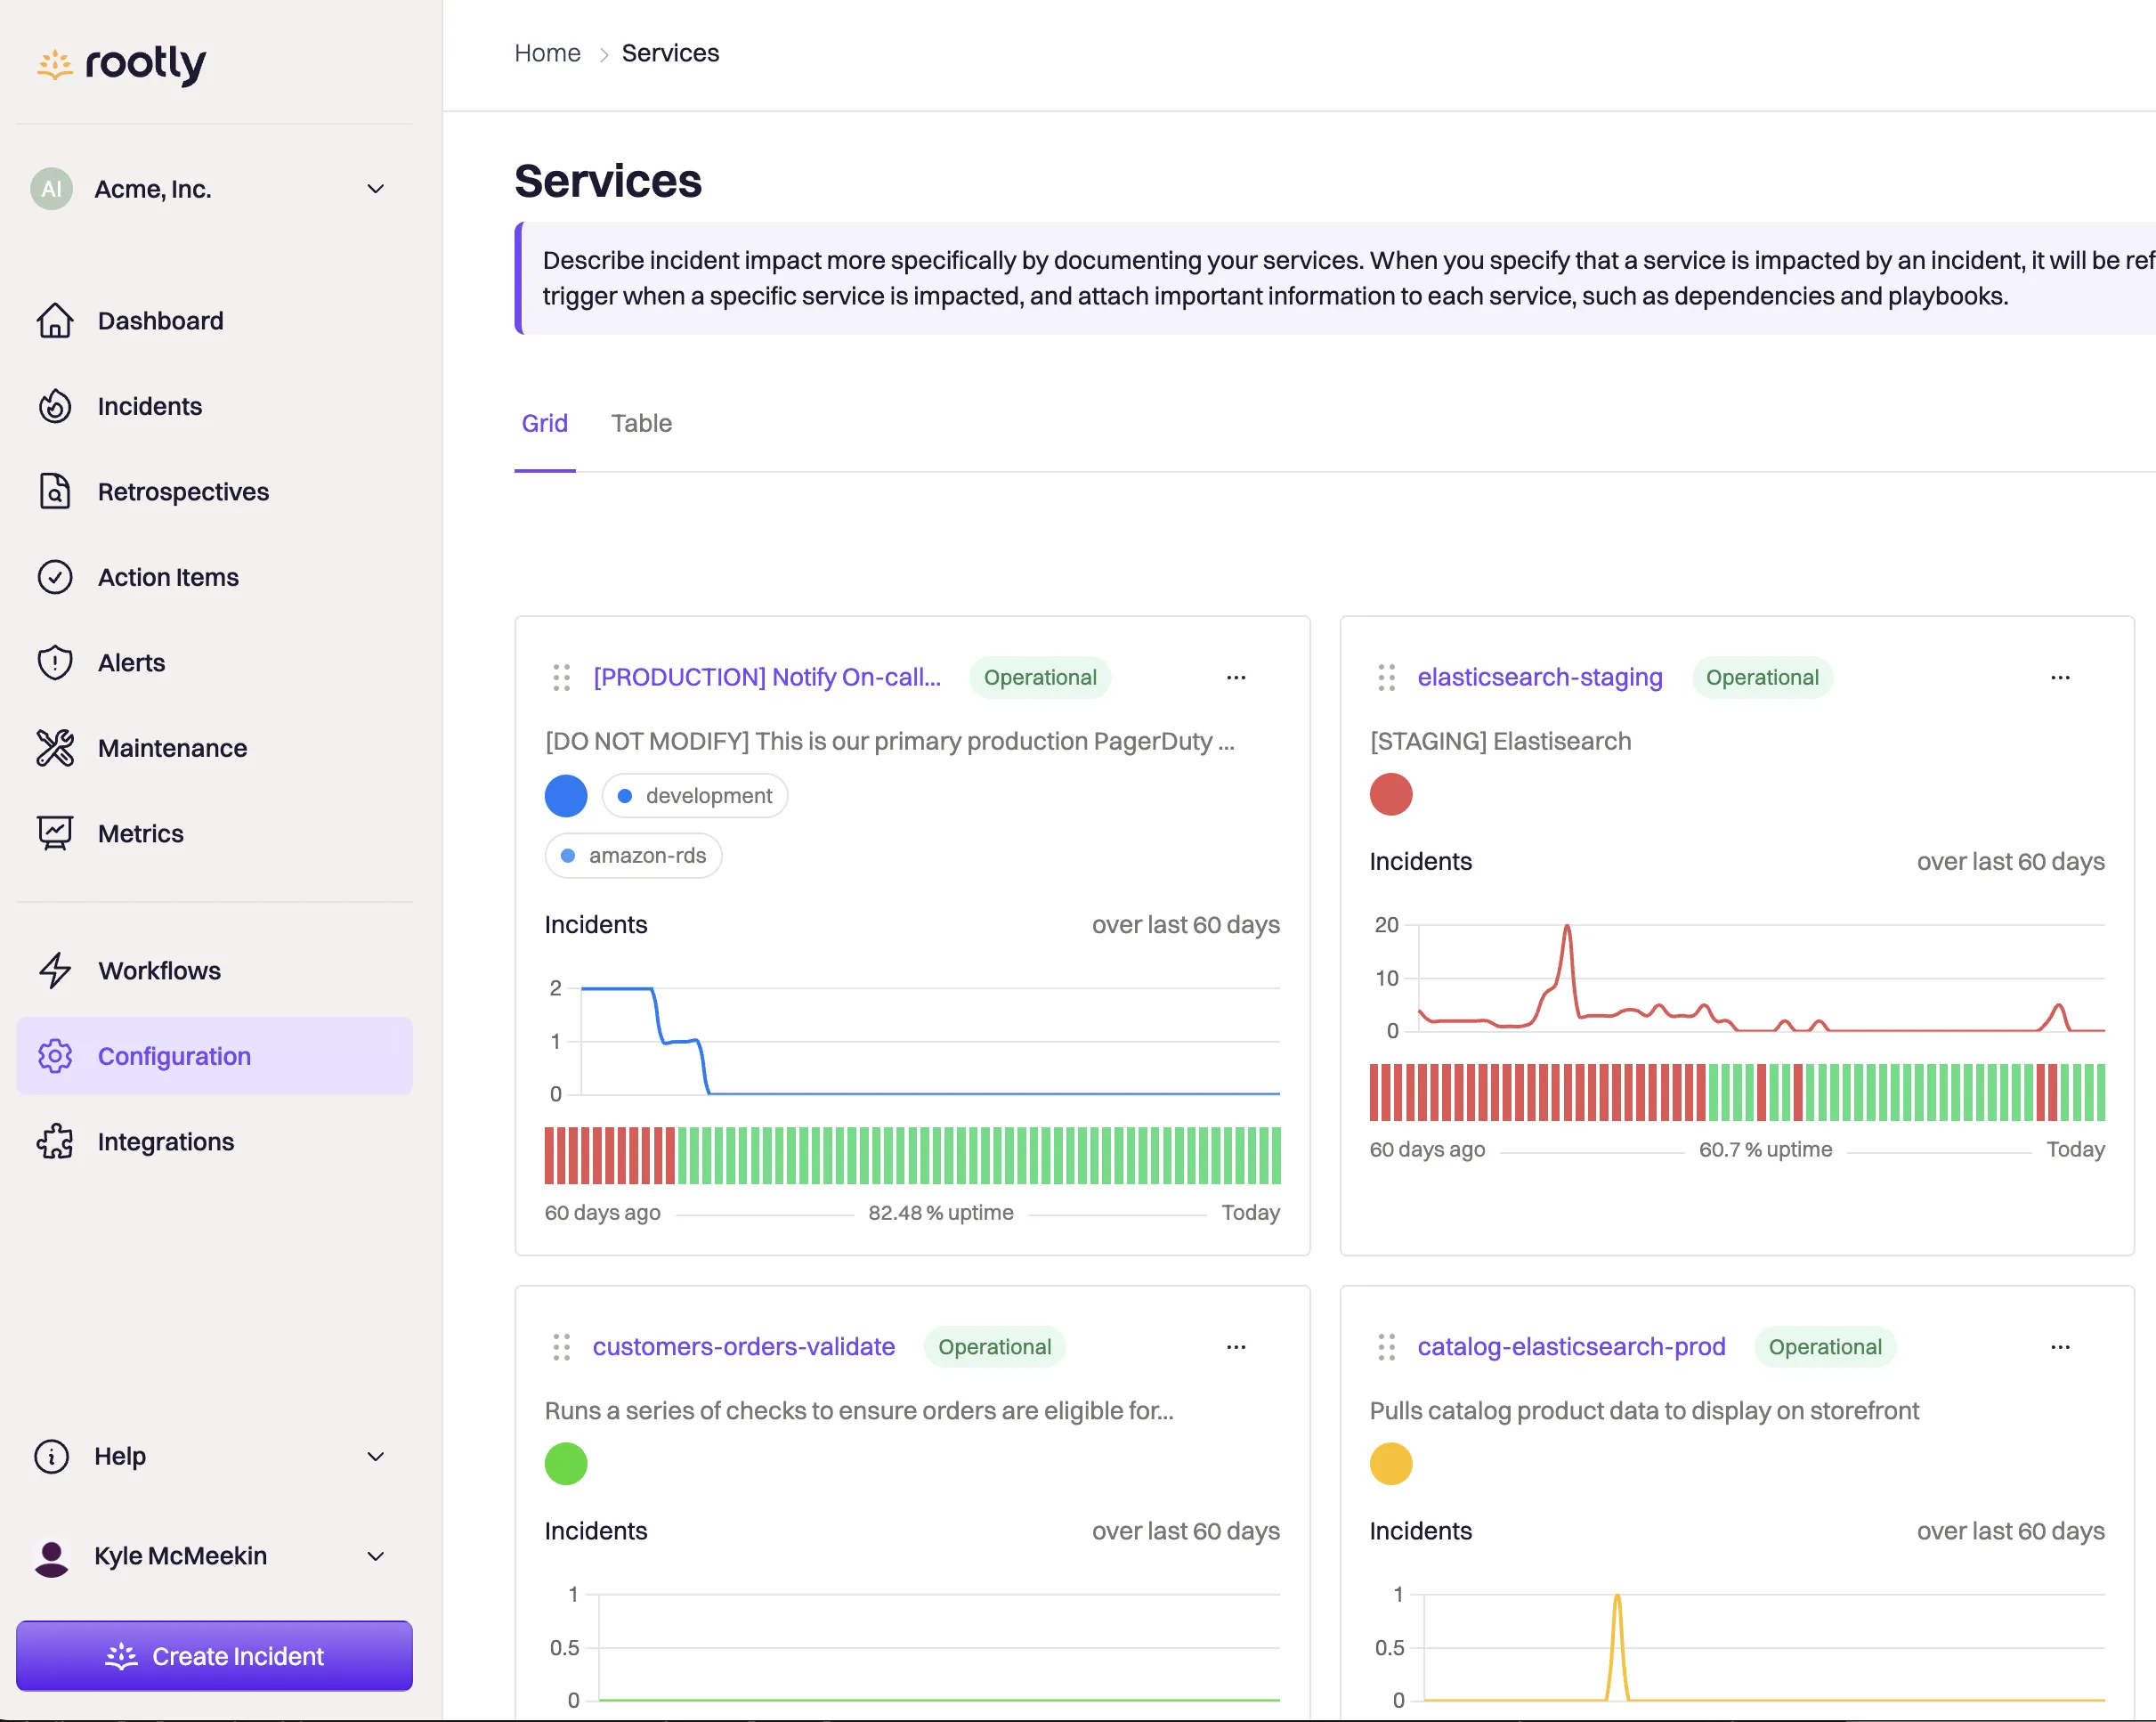Click the Home breadcrumb link
This screenshot has height=1722, width=2156.
click(x=547, y=53)
